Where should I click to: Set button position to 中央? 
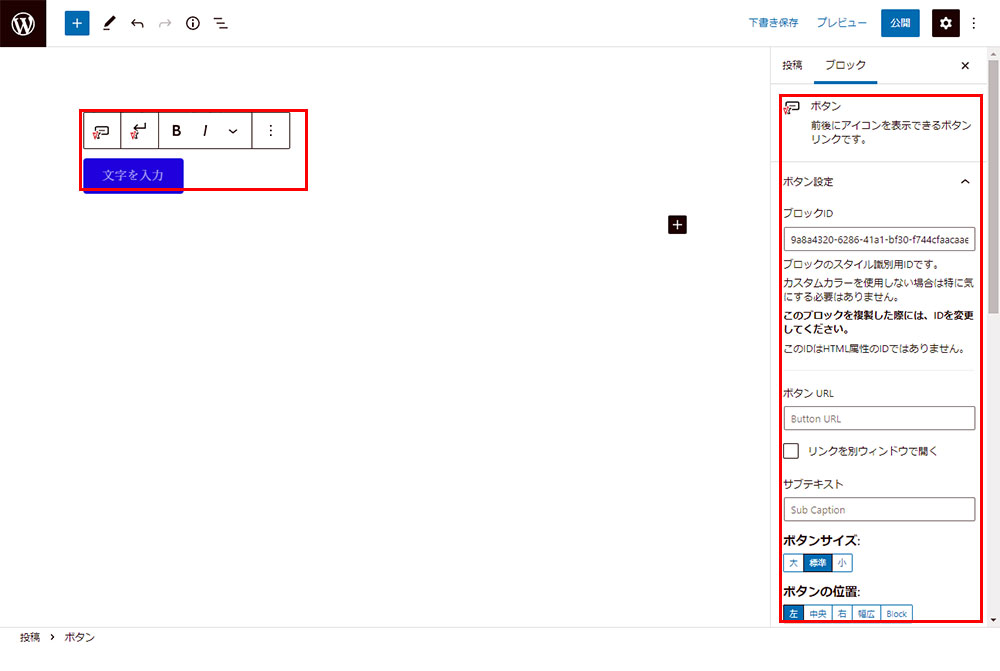tap(817, 613)
